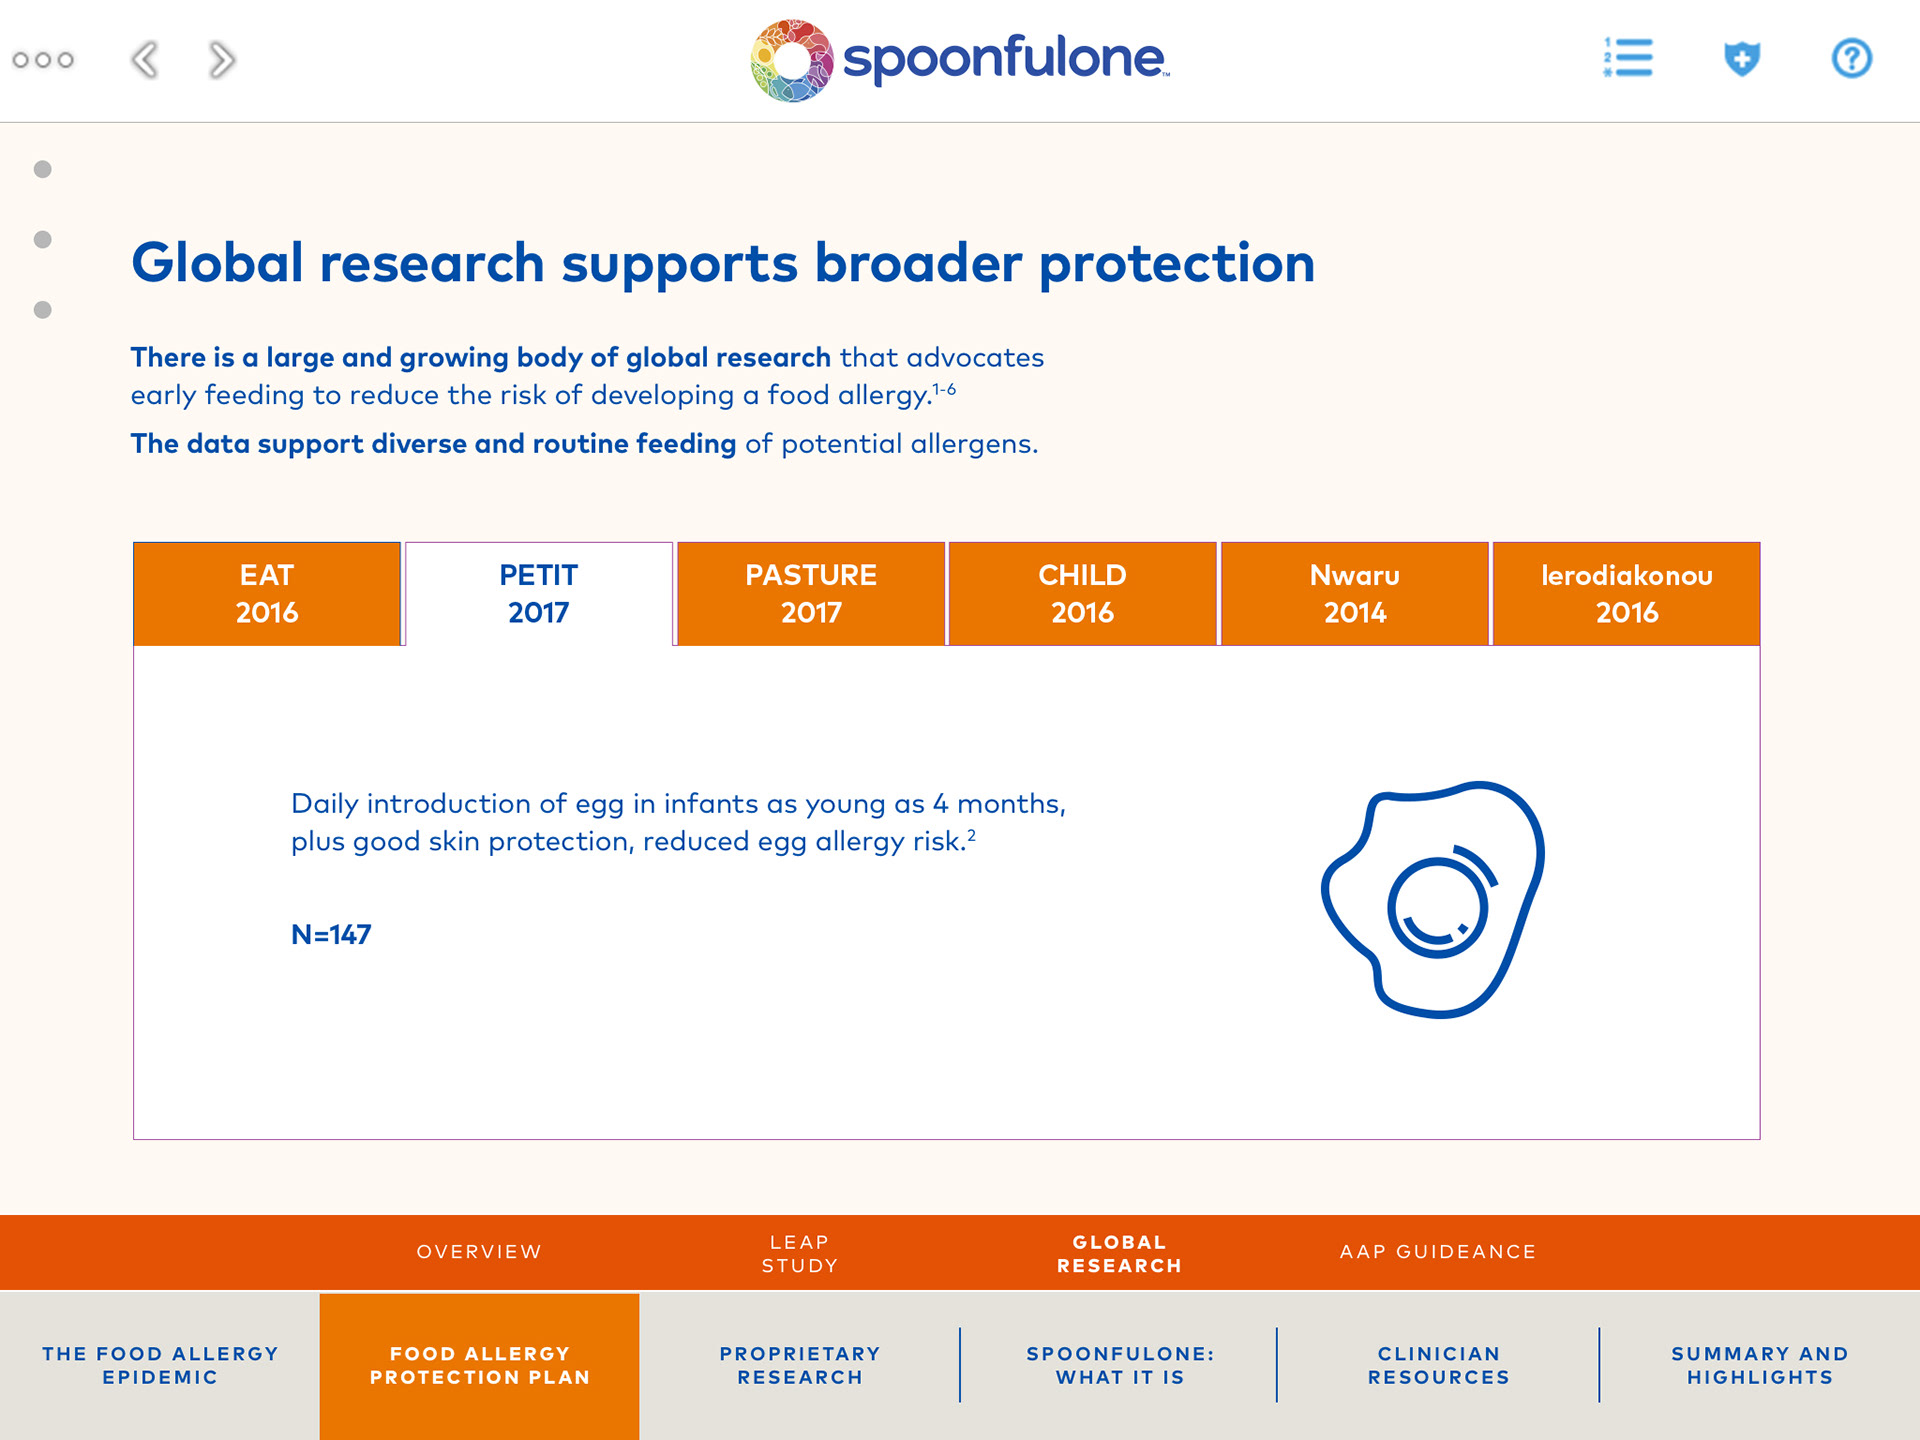
Task: Select the first page indicator dot
Action: pos(43,169)
